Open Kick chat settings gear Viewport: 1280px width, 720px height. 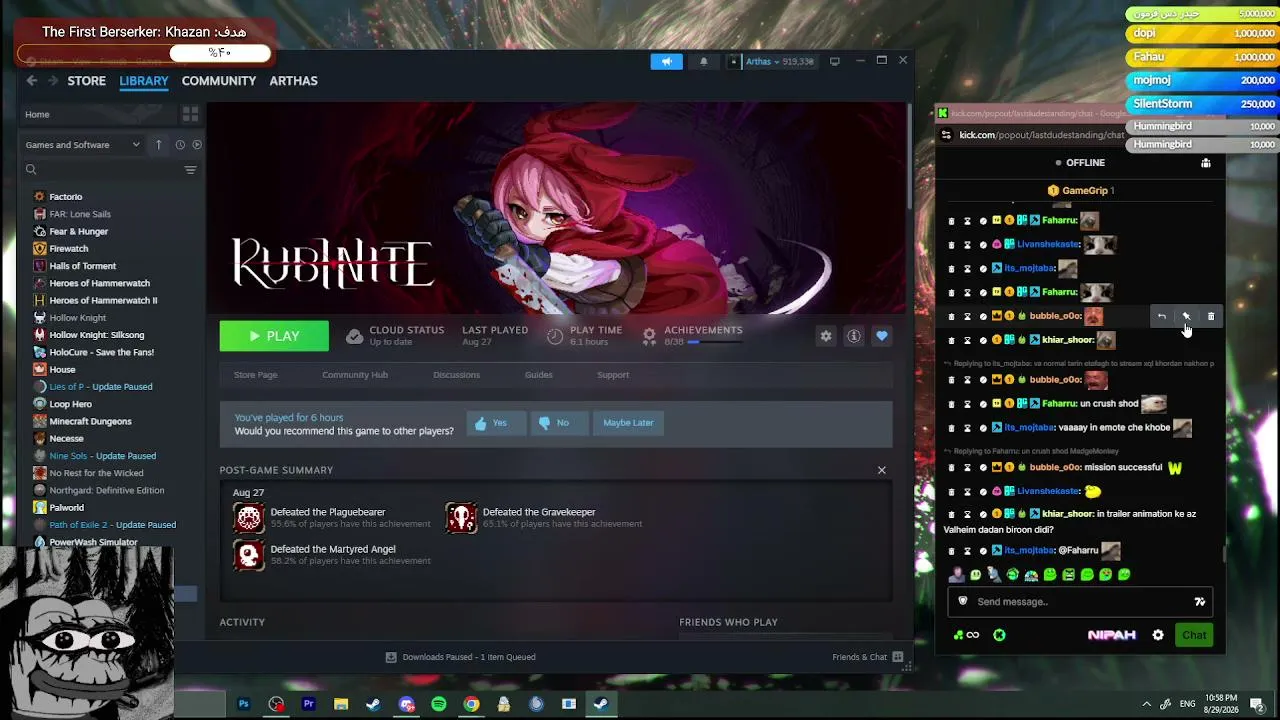[1158, 635]
